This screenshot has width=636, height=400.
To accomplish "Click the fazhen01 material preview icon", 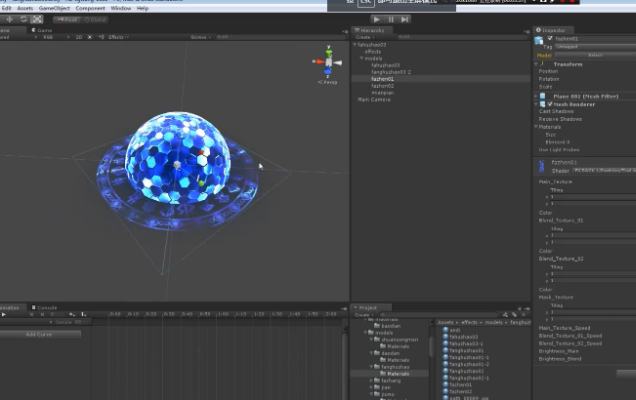I will pos(541,166).
